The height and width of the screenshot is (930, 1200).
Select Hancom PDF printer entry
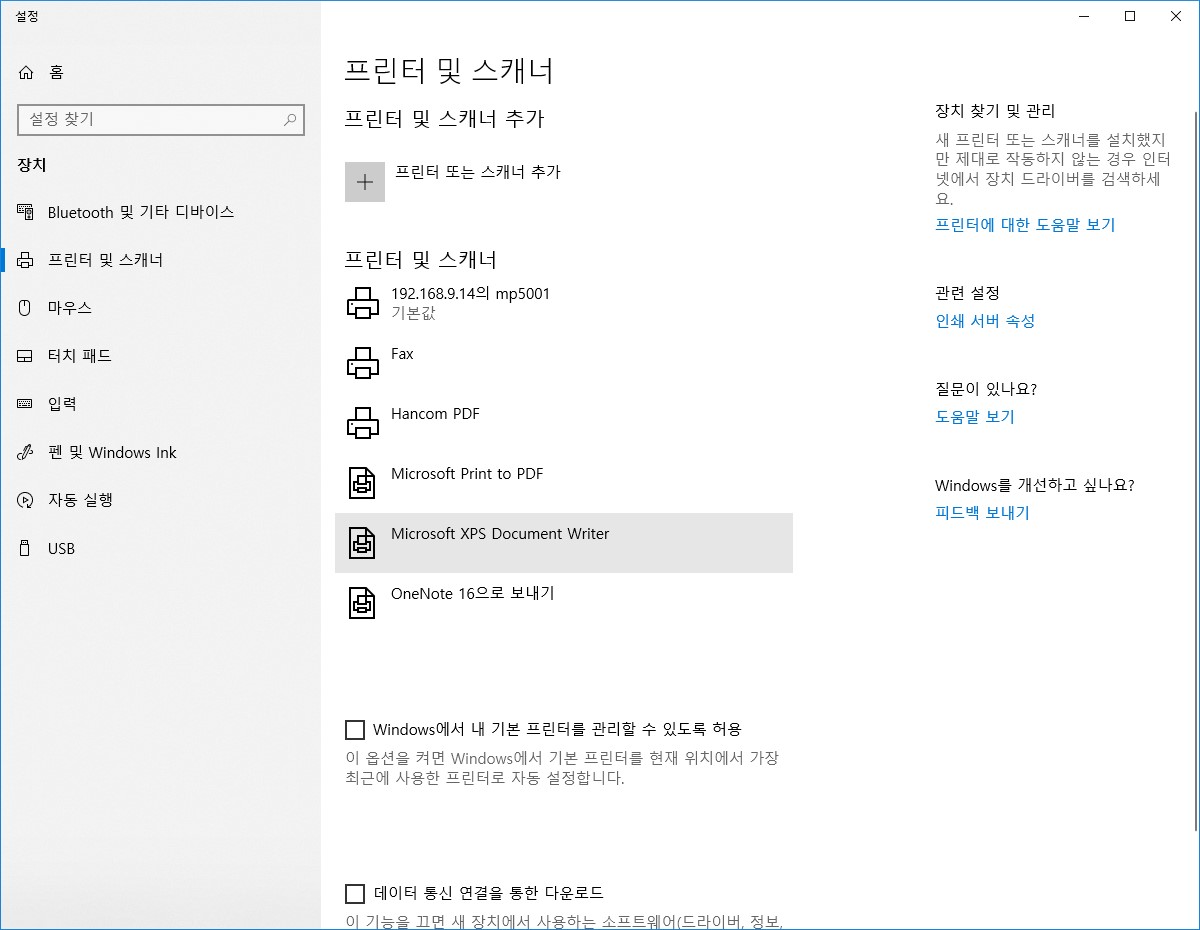[x=564, y=423]
